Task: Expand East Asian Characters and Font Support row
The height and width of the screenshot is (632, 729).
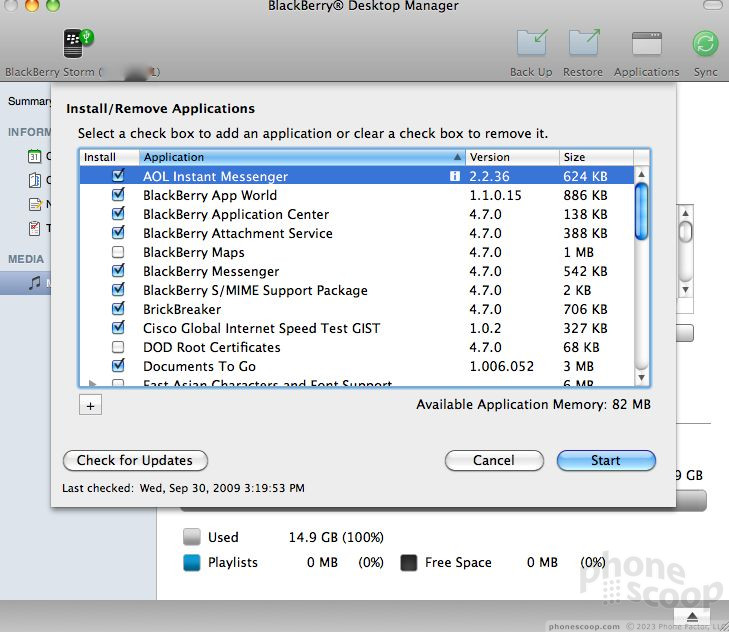Action: pos(92,384)
